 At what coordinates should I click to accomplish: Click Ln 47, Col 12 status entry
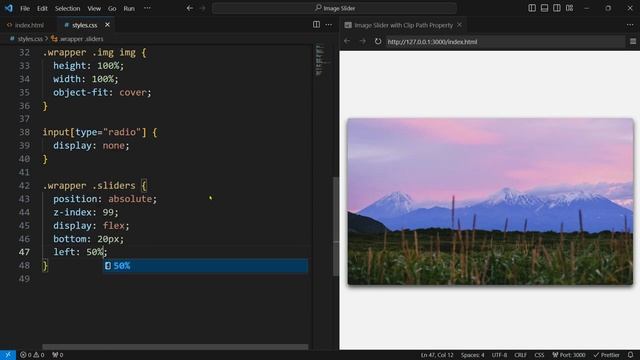coord(437,355)
